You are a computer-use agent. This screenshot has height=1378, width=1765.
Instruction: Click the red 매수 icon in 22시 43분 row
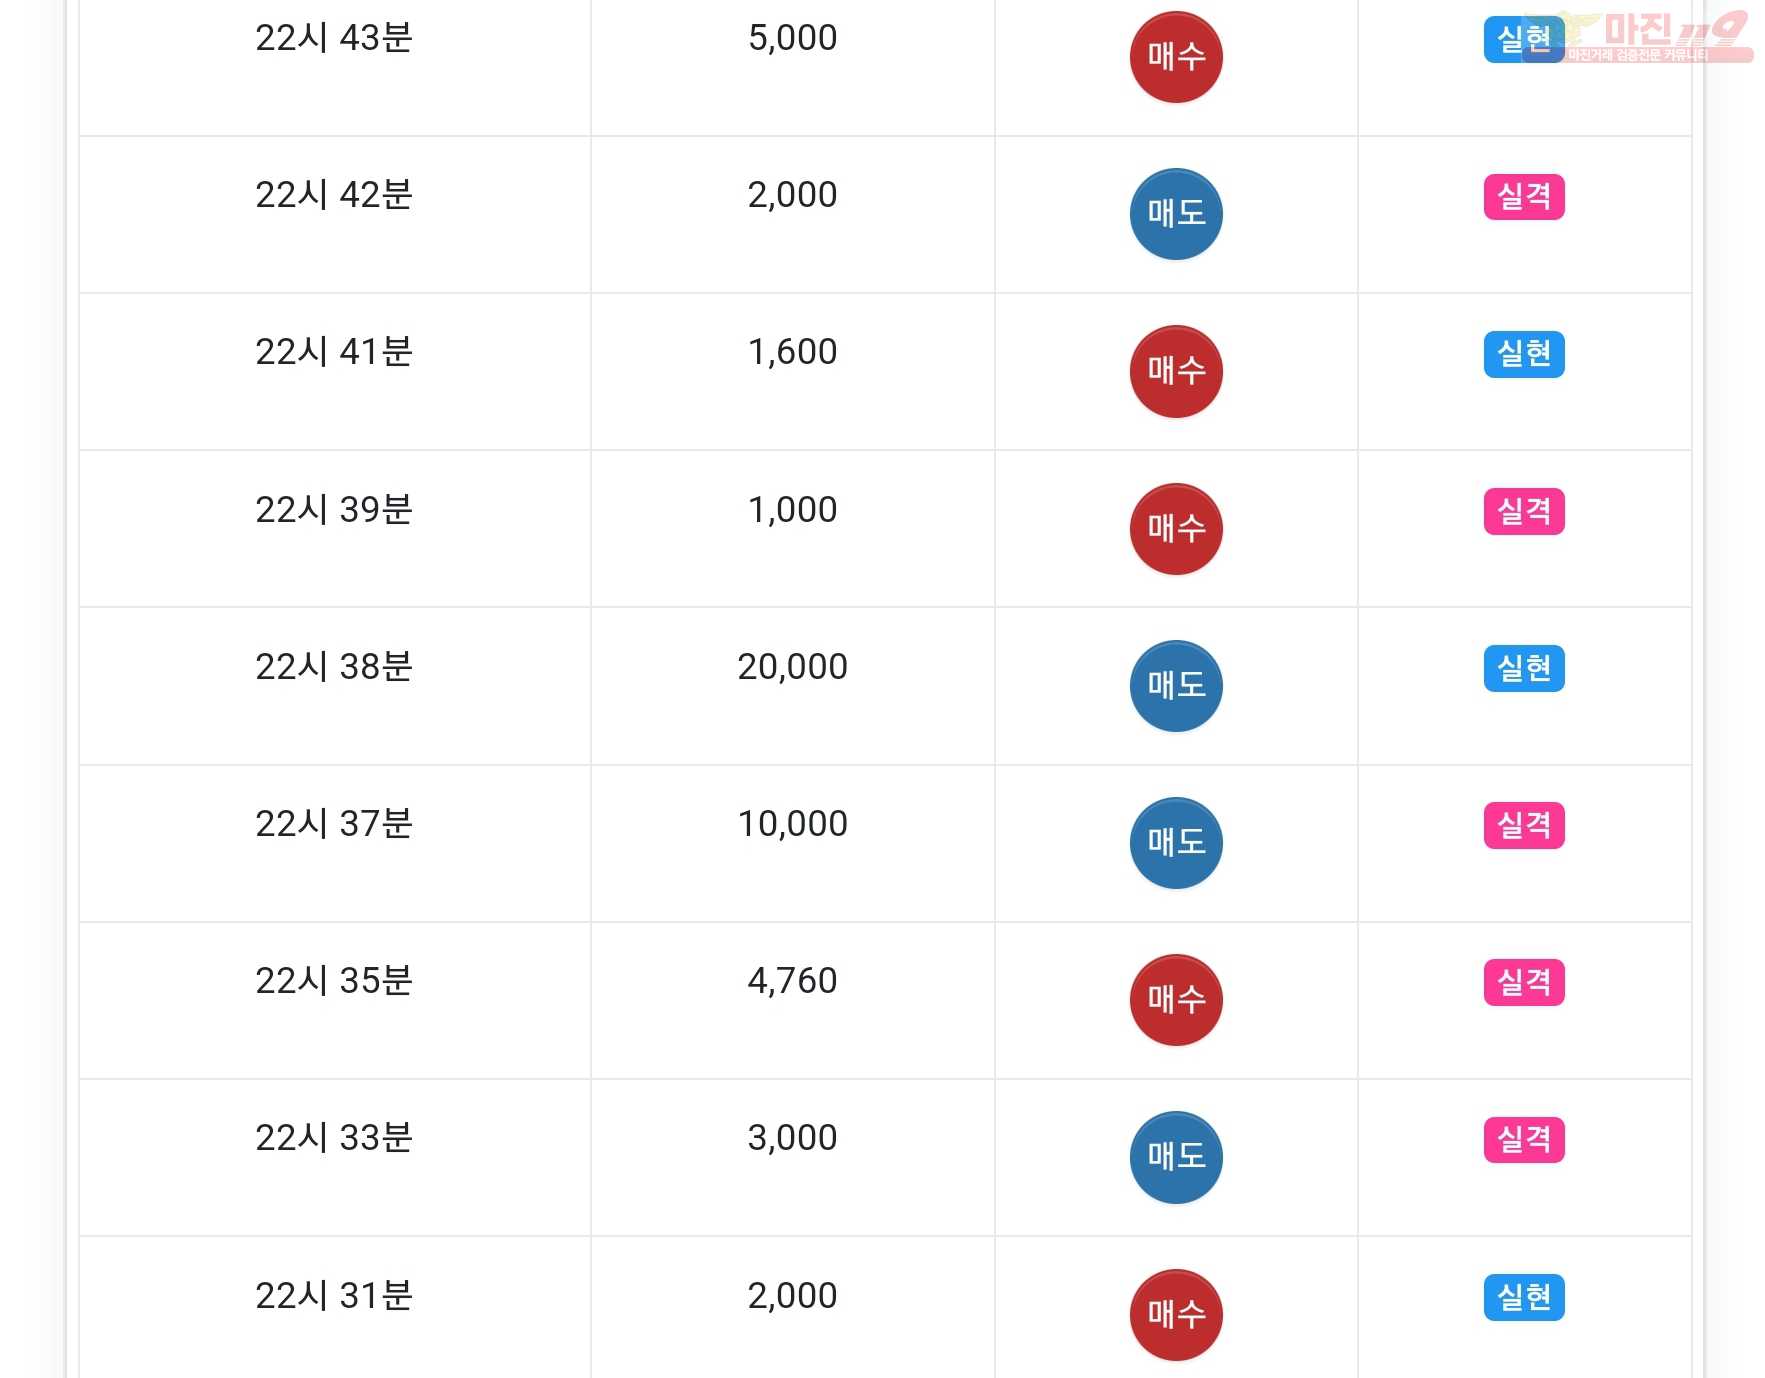pos(1176,57)
